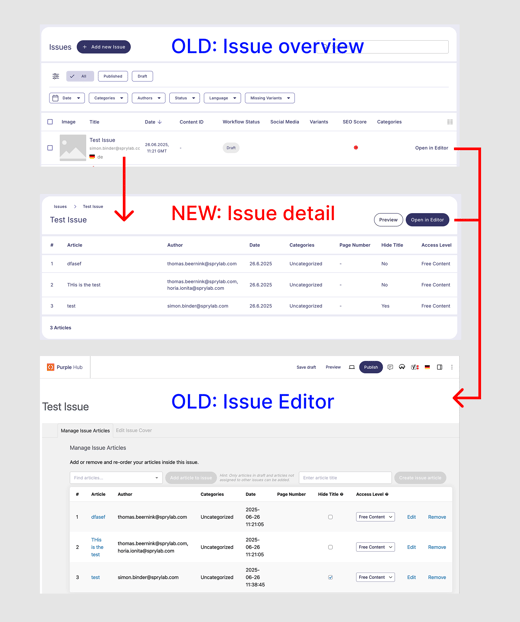Screen dimensions: 520x622
Task: Click the Publish button
Action: point(371,367)
